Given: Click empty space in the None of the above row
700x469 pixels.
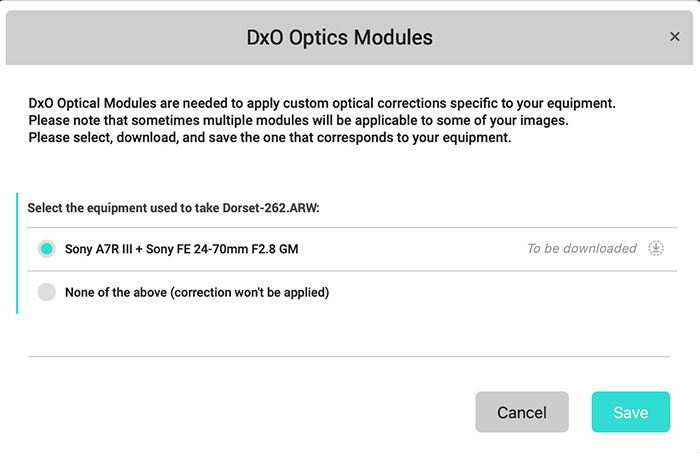Looking at the screenshot, I should [x=500, y=293].
